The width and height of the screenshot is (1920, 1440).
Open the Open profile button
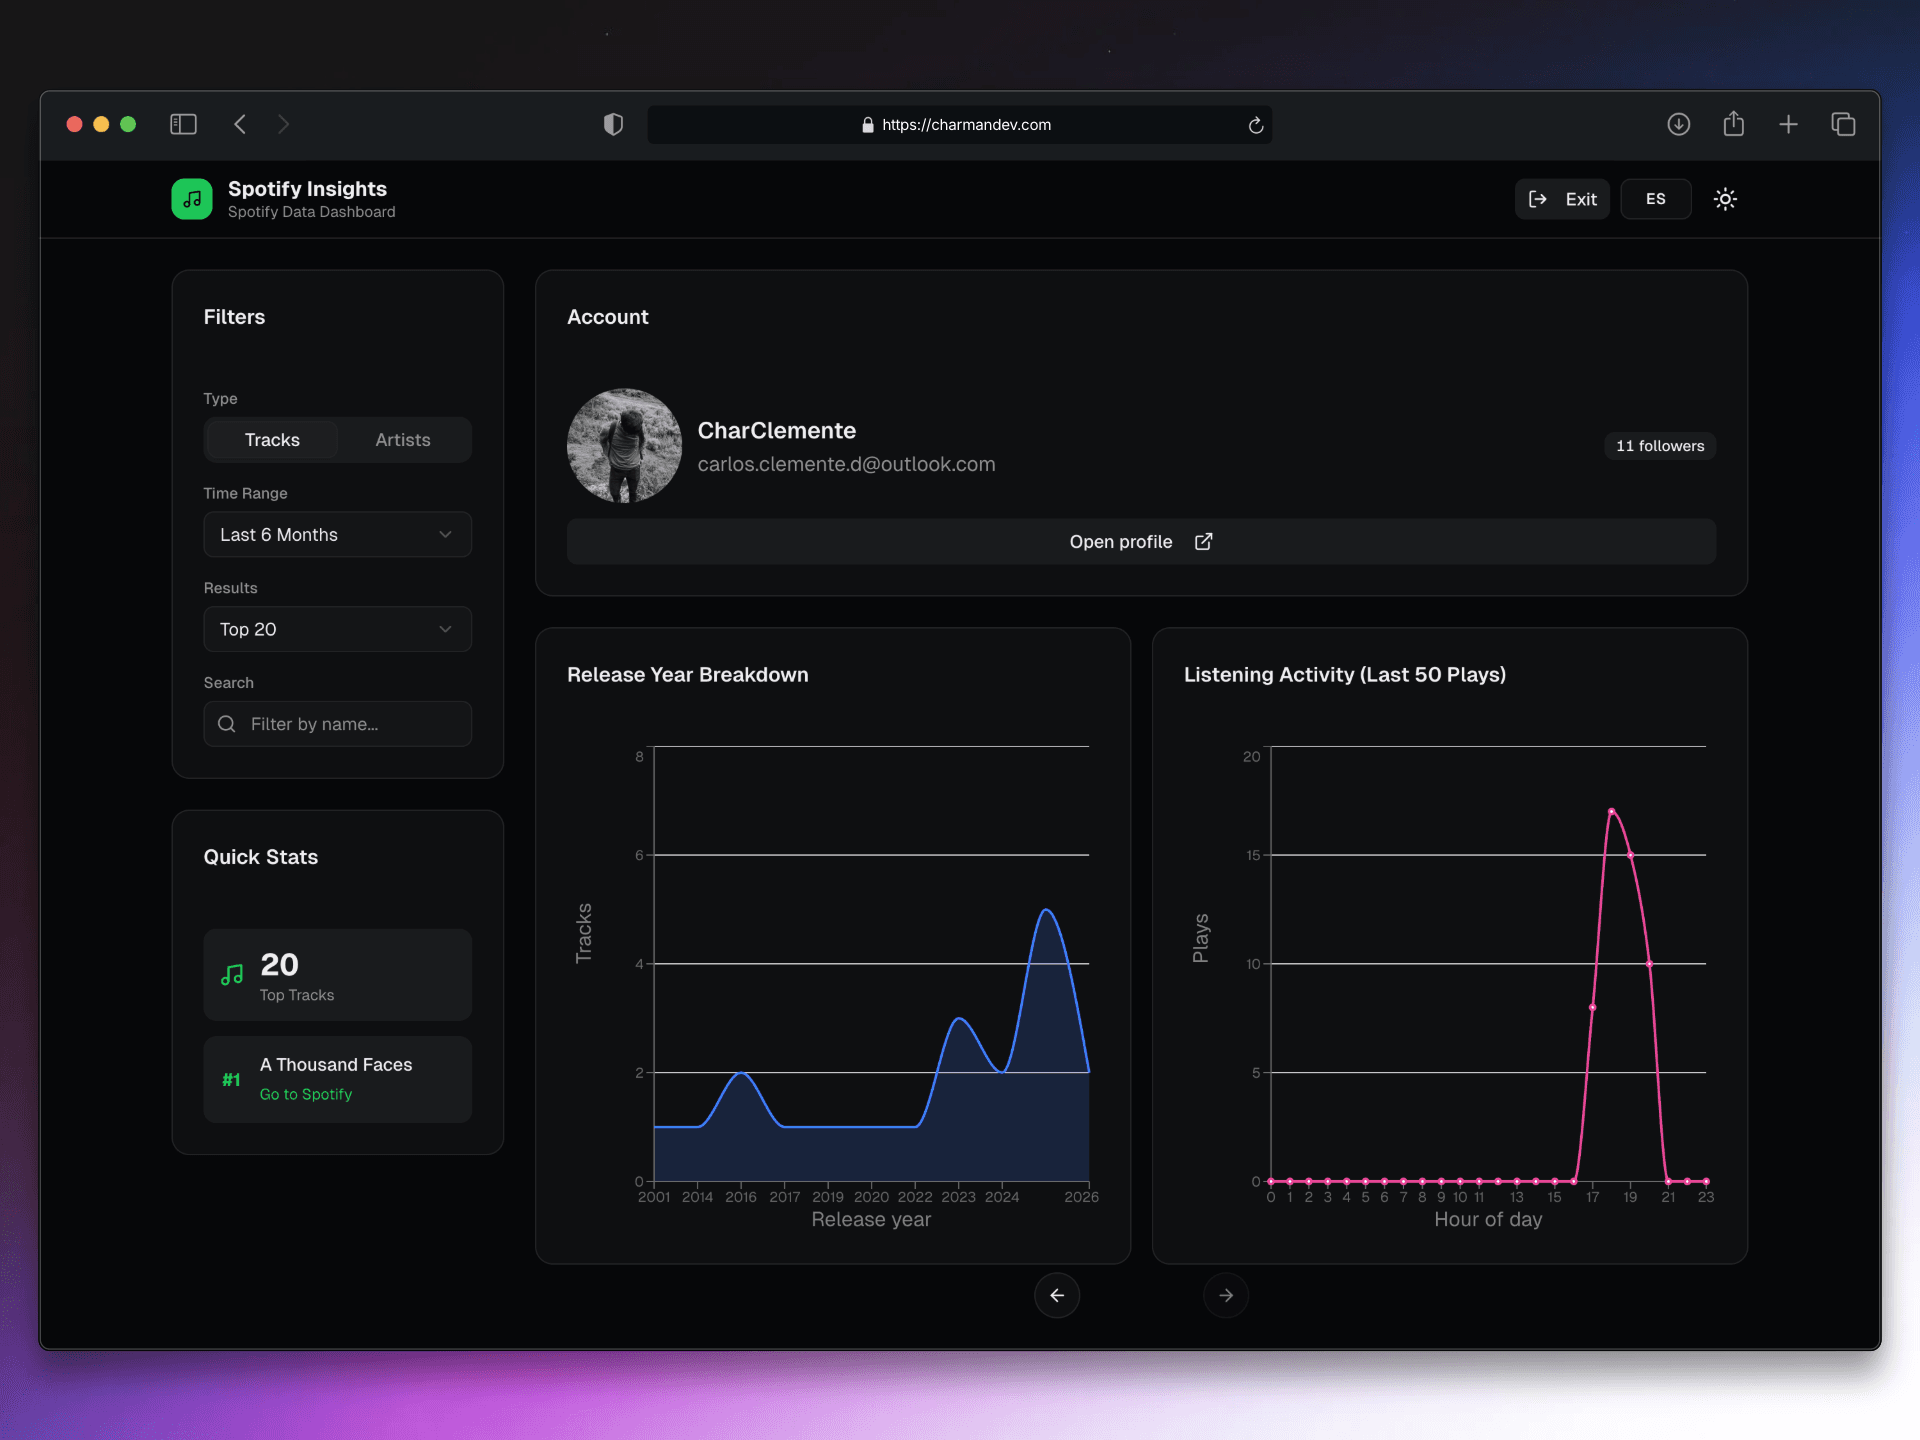[1120, 541]
